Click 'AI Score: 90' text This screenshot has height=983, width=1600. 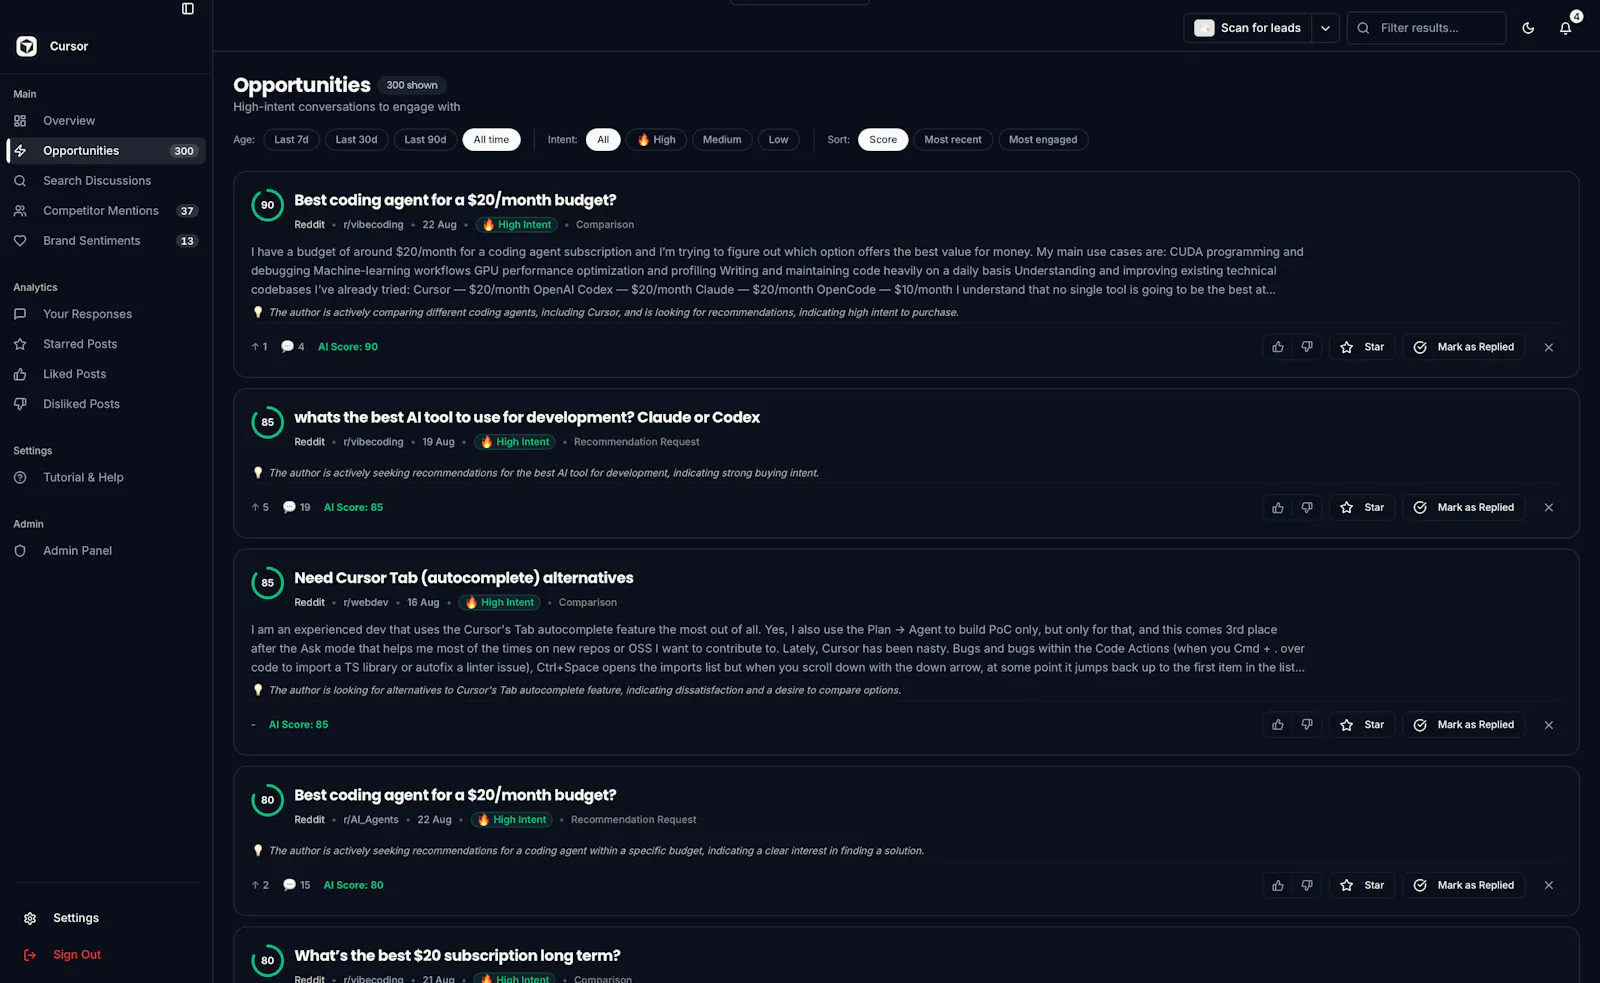348,347
